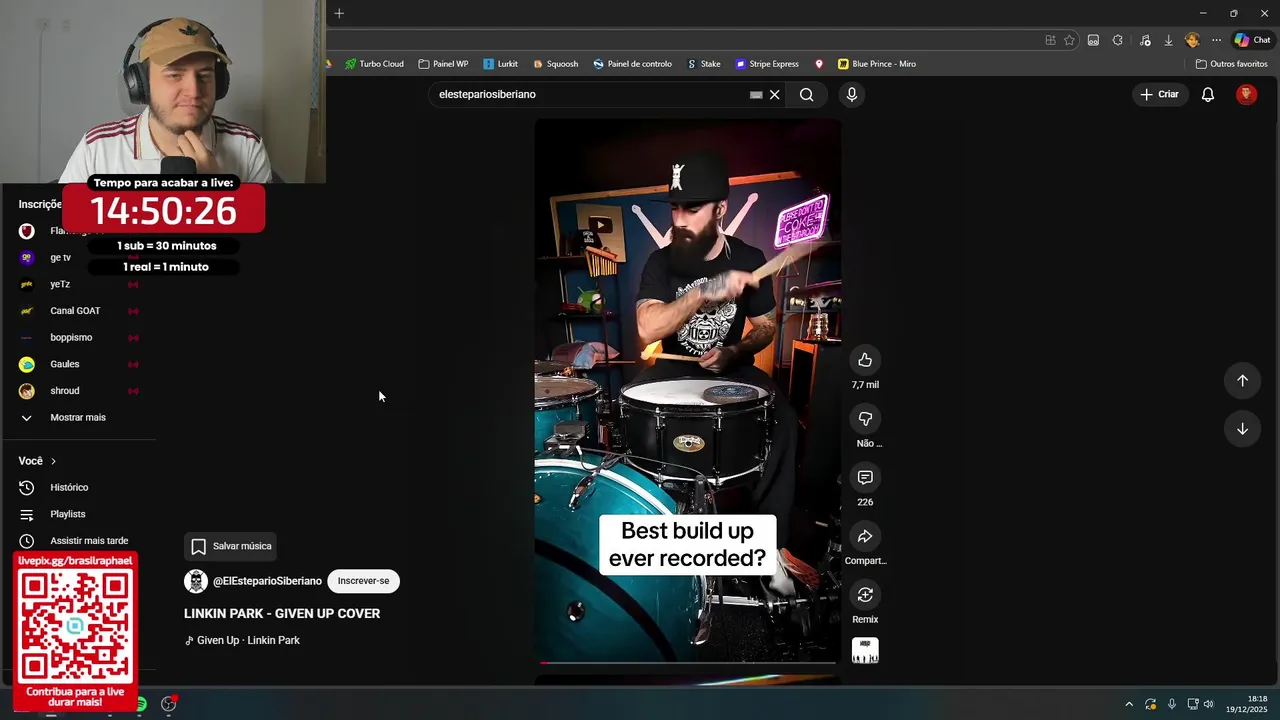
Task: Open the Stake bookmark
Action: (704, 64)
